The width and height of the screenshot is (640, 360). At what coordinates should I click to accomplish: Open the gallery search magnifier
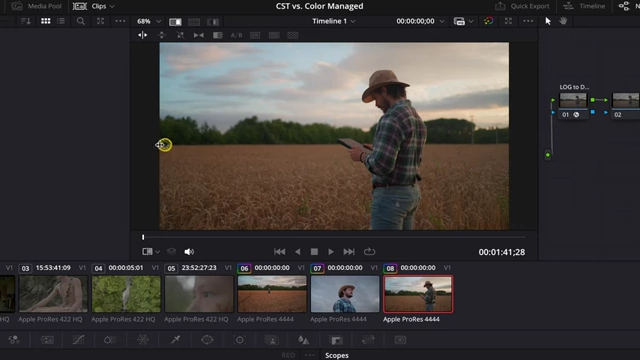click(x=81, y=21)
